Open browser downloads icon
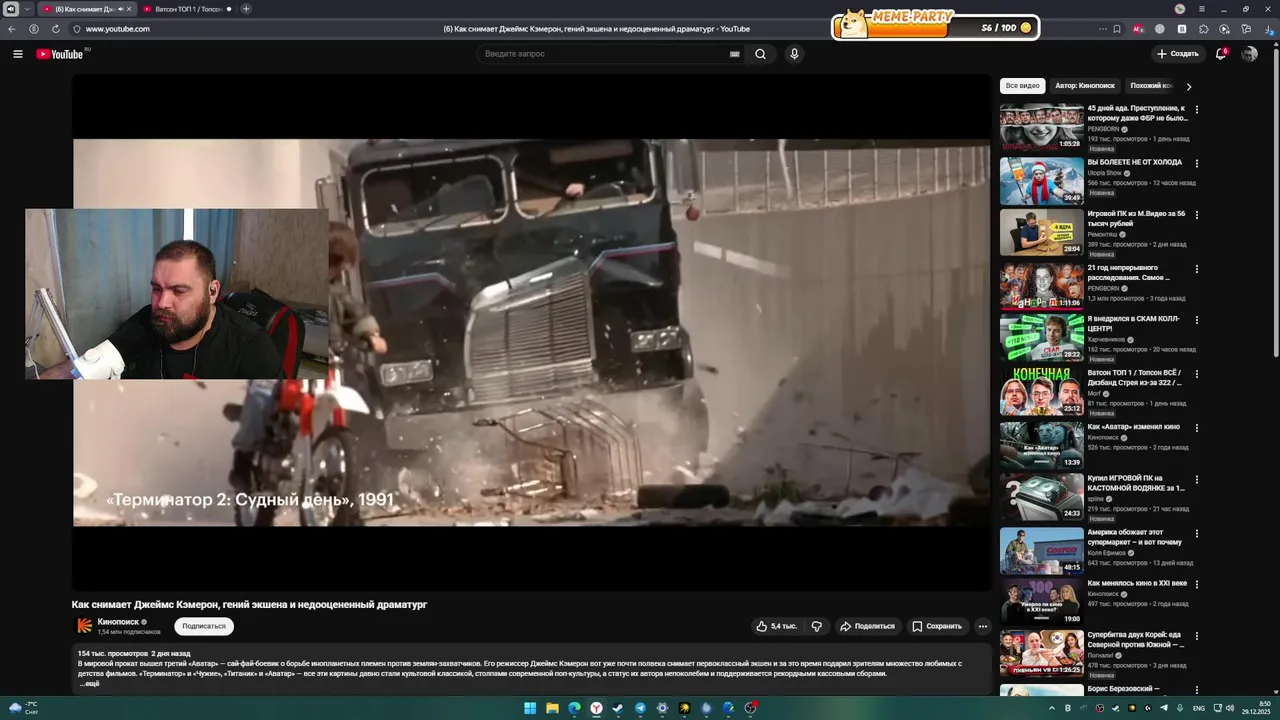This screenshot has height=720, width=1280. tap(1268, 29)
